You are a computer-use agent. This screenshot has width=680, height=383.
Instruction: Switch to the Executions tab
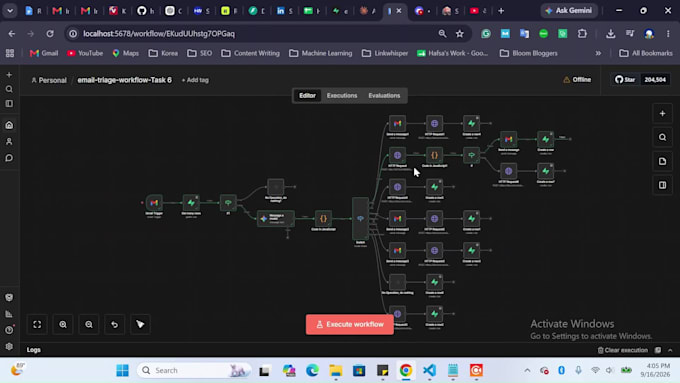342,95
